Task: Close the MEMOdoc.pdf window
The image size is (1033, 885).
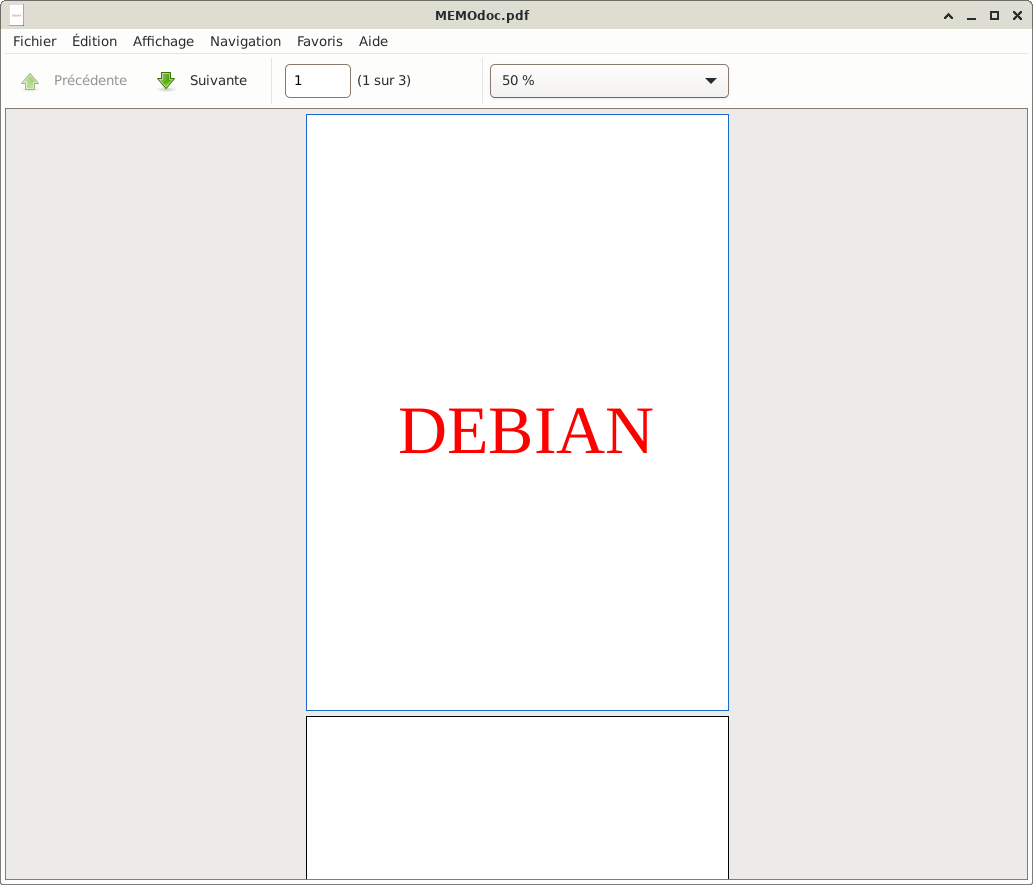Action: [1017, 16]
